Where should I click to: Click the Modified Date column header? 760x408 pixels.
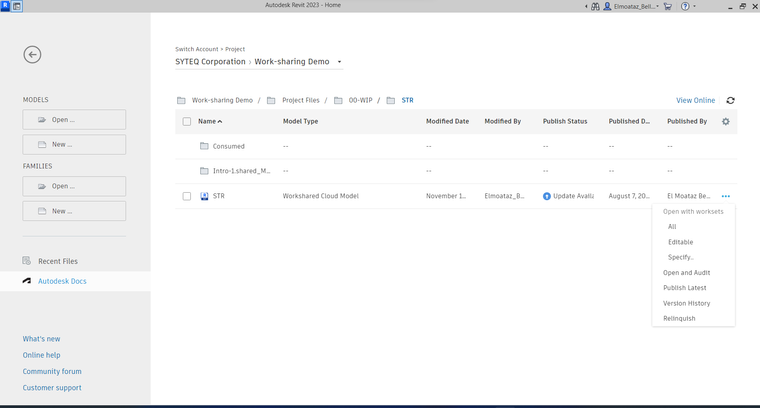(447, 122)
